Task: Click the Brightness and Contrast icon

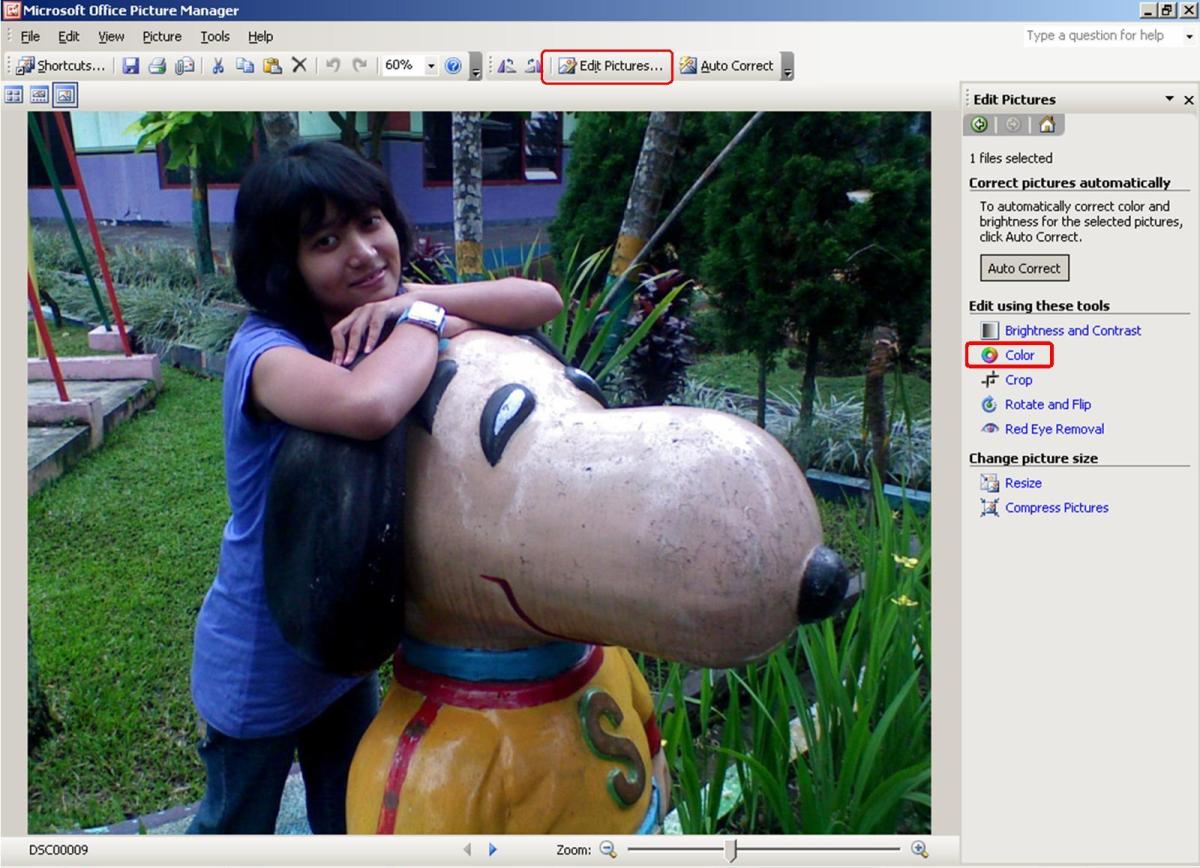Action: (990, 330)
